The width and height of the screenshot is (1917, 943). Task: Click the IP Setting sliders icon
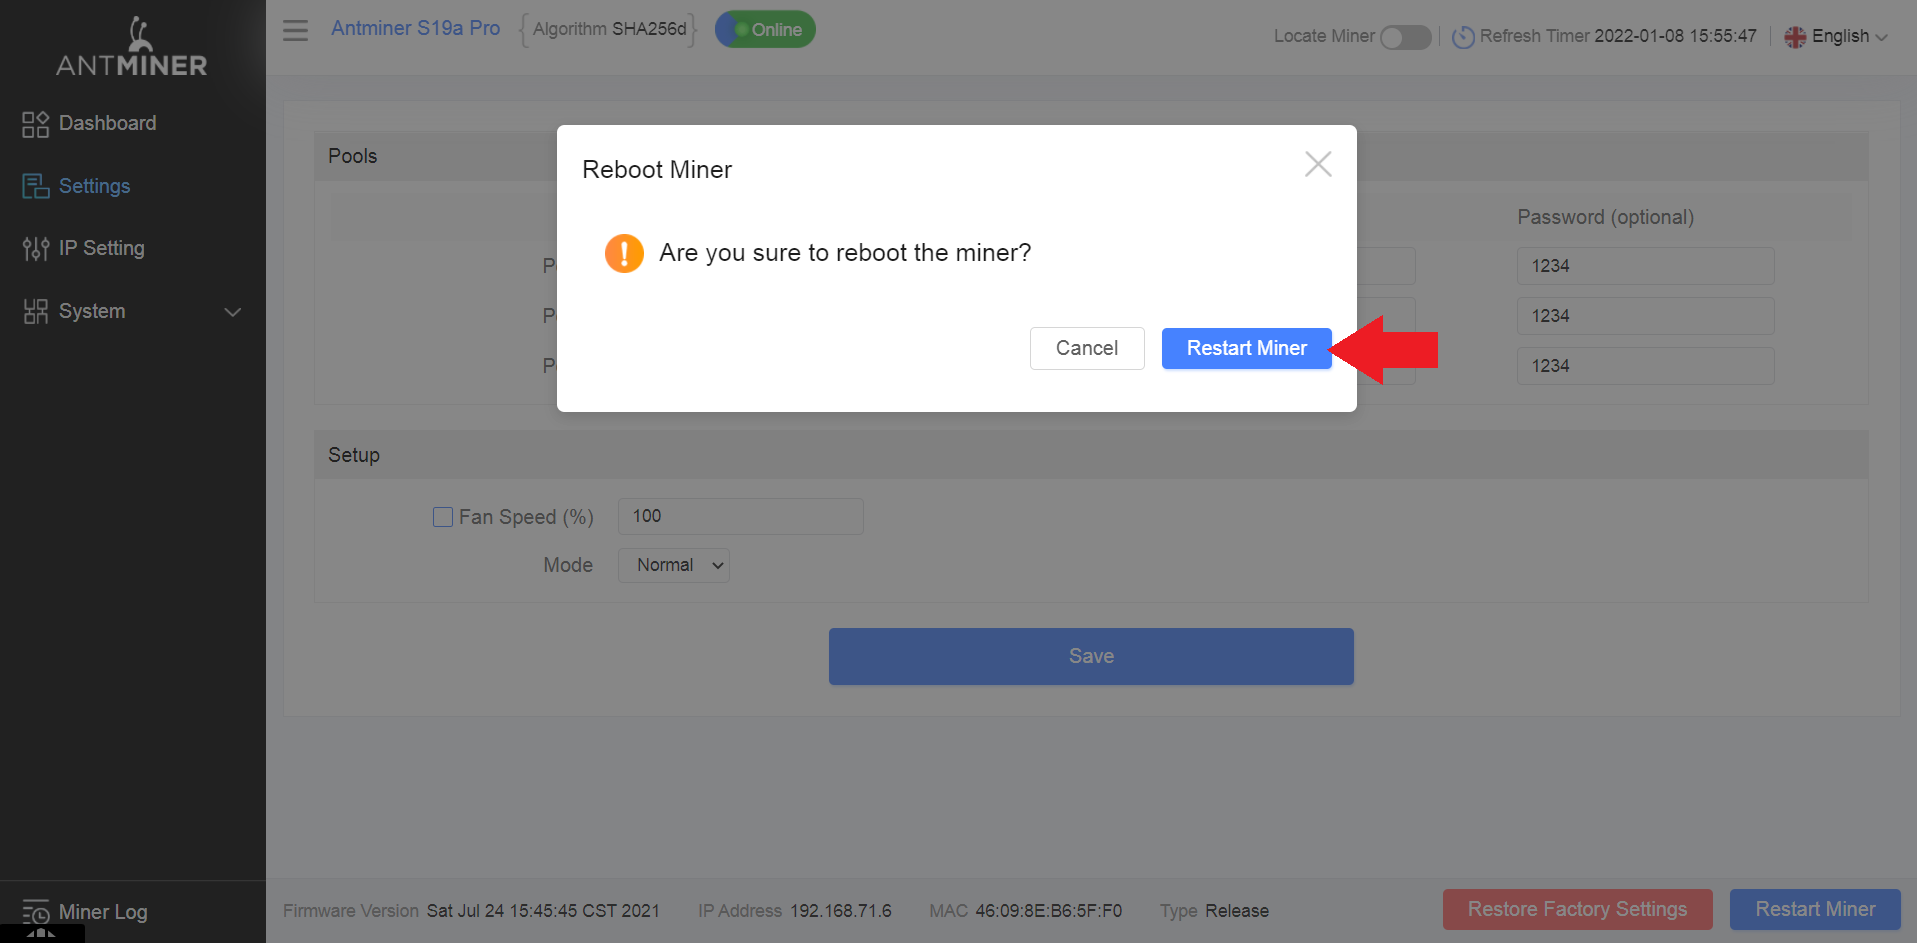(35, 248)
